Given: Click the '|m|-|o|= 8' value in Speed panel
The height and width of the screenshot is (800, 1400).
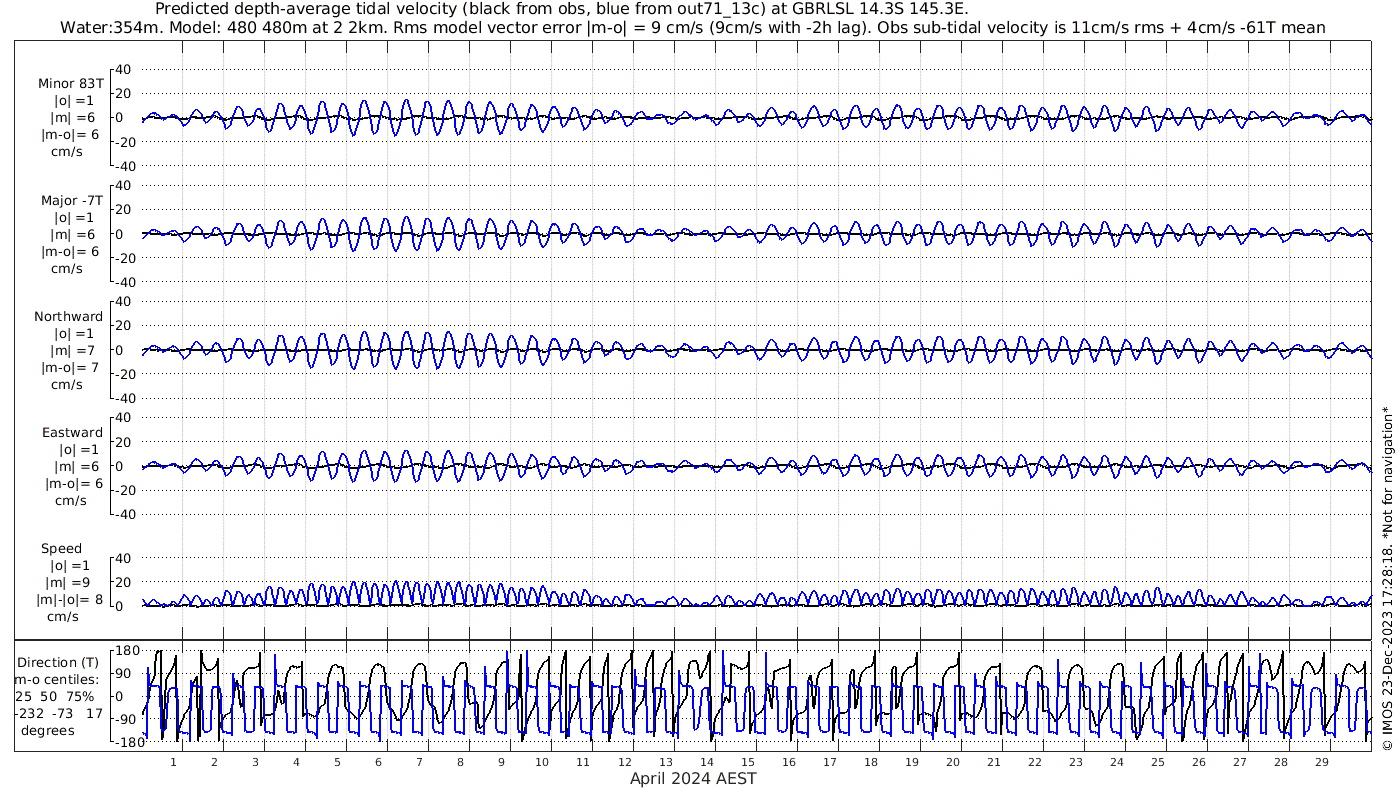Looking at the screenshot, I should pos(70,600).
